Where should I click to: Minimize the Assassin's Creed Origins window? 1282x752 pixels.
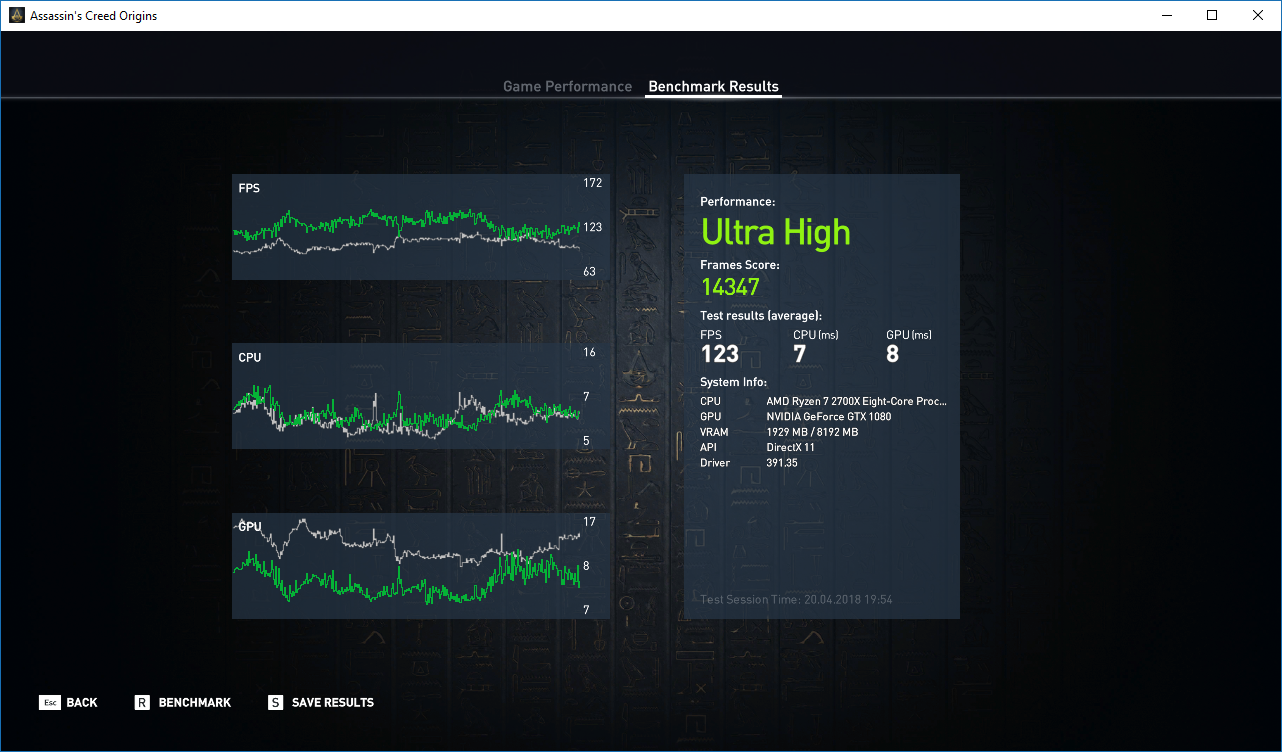click(1166, 15)
